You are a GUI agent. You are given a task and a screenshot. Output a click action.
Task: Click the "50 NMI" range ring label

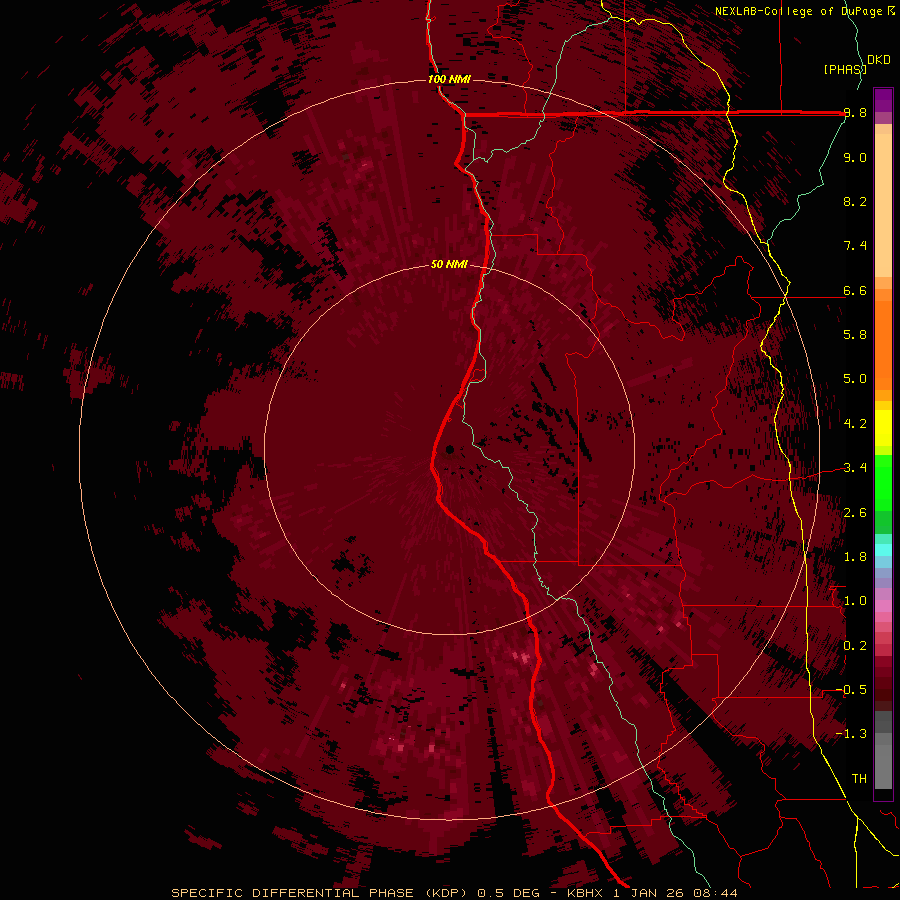pyautogui.click(x=449, y=264)
